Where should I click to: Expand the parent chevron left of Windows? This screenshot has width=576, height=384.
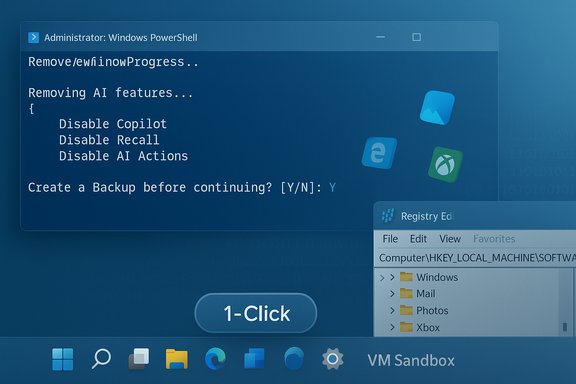(382, 277)
